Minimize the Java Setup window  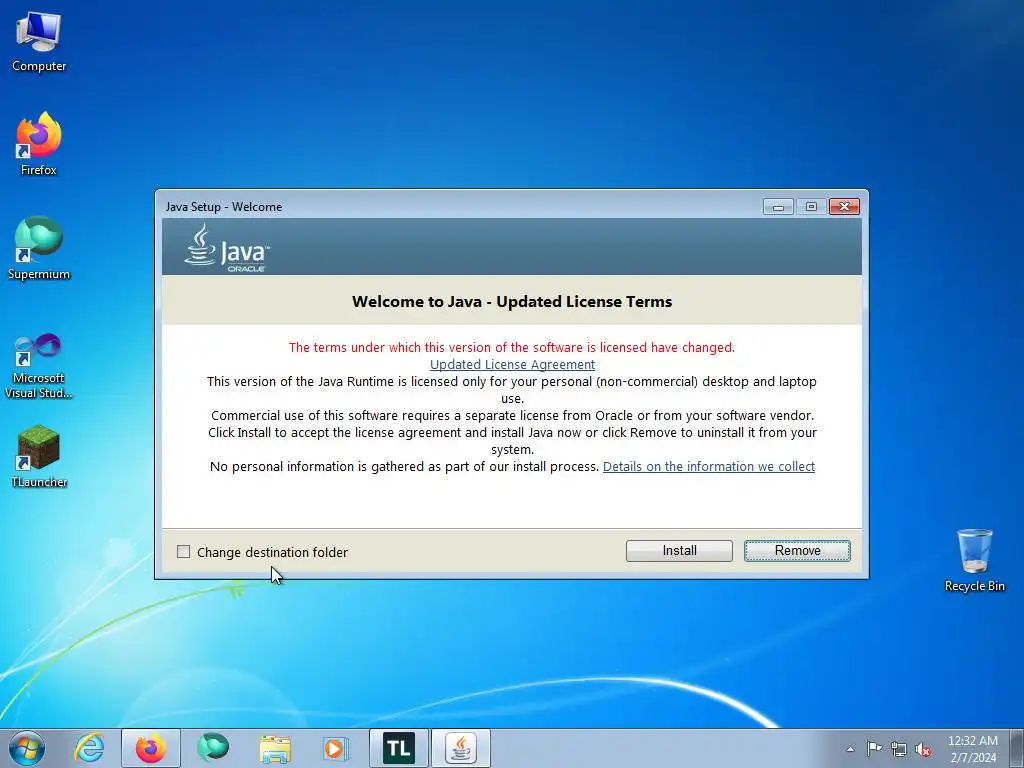point(778,207)
